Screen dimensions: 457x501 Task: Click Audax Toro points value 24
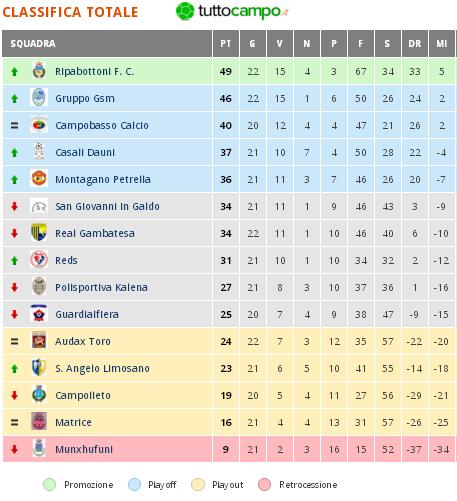point(226,341)
